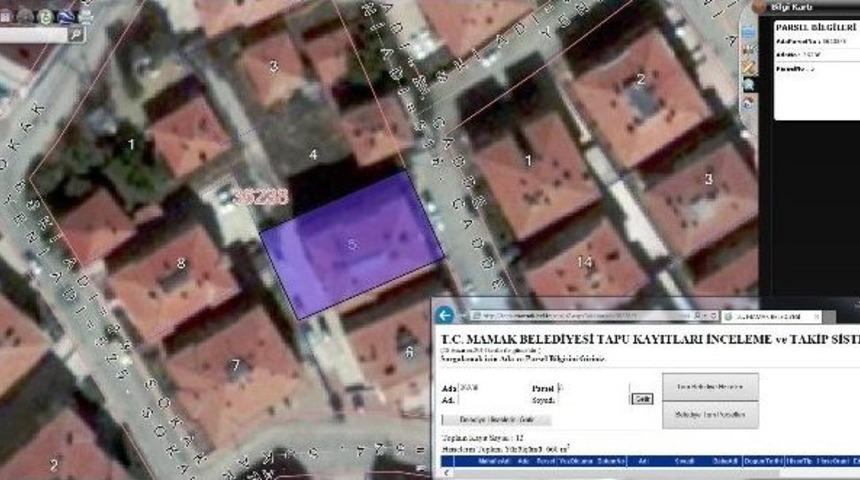
Task: Click the upper large gray button beside Getir
Action: tap(710, 387)
